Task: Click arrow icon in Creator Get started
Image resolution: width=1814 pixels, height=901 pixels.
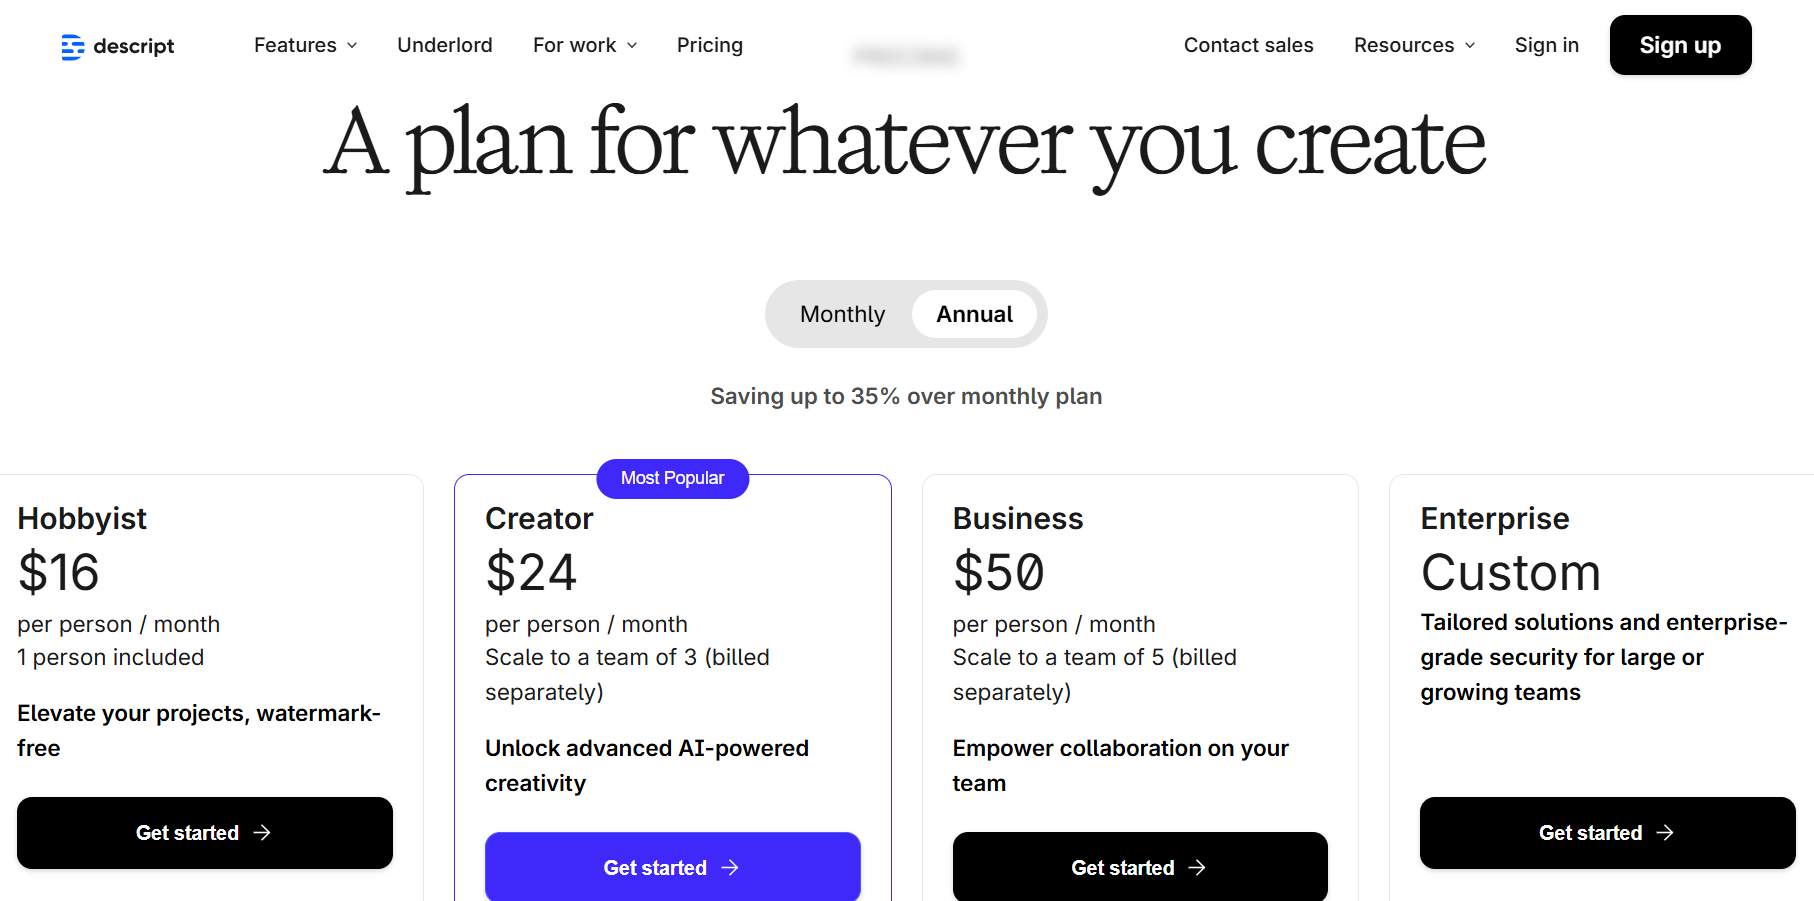Action: pyautogui.click(x=730, y=868)
